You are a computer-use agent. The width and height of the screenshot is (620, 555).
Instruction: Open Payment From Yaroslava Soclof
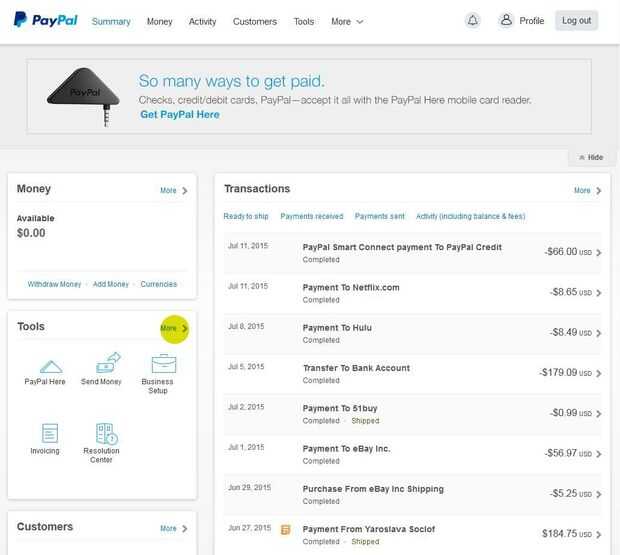tap(369, 530)
